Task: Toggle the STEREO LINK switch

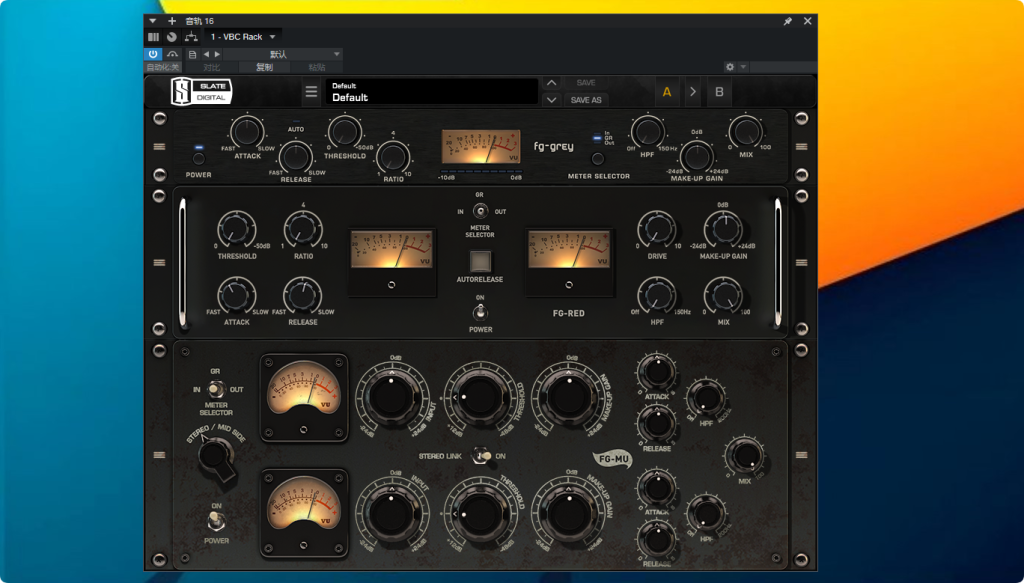Action: click(x=482, y=456)
